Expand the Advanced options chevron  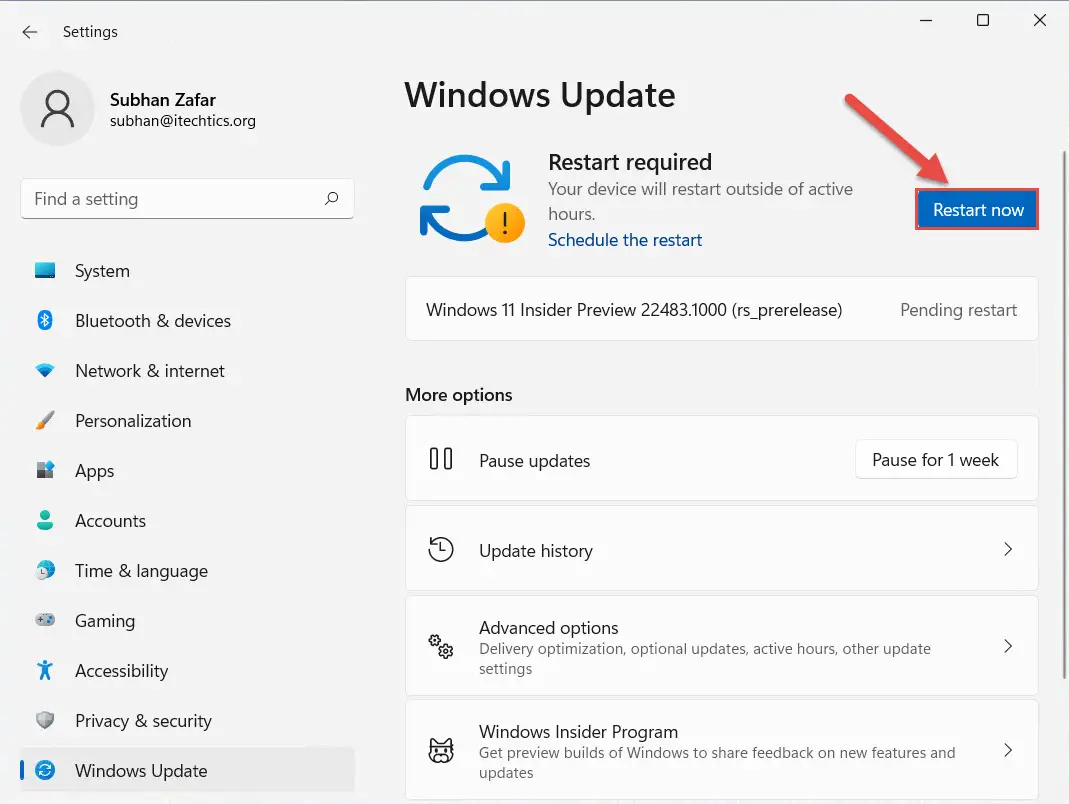1008,646
